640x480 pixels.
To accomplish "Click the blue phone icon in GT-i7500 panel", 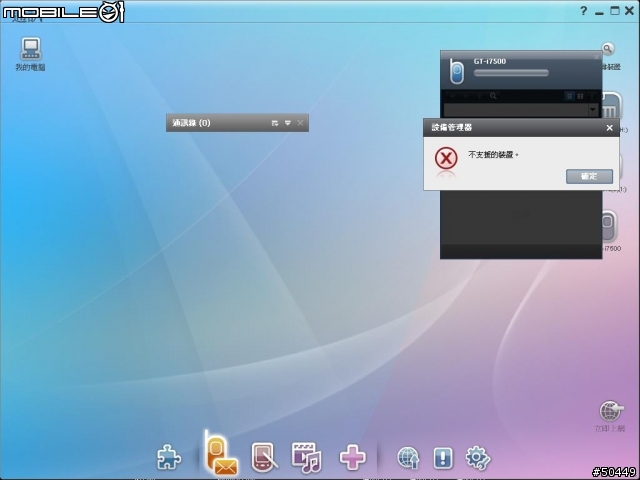I will 456,71.
